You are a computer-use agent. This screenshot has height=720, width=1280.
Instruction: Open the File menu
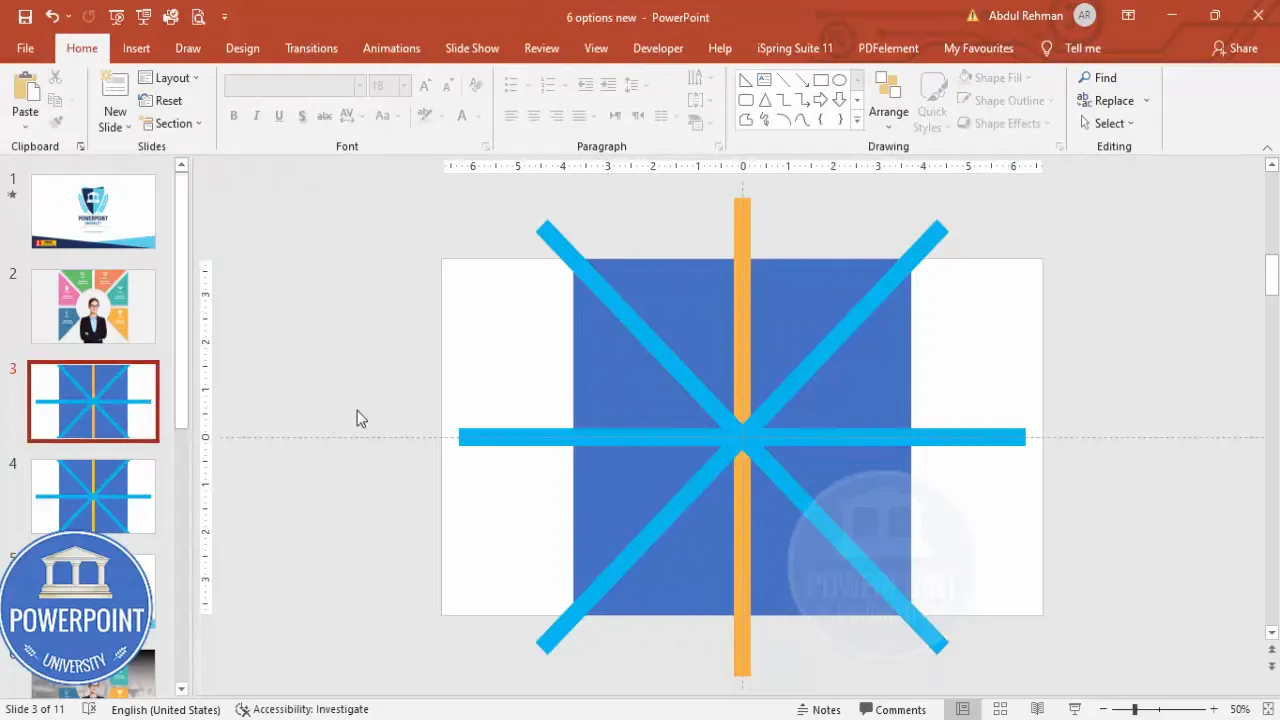(25, 48)
